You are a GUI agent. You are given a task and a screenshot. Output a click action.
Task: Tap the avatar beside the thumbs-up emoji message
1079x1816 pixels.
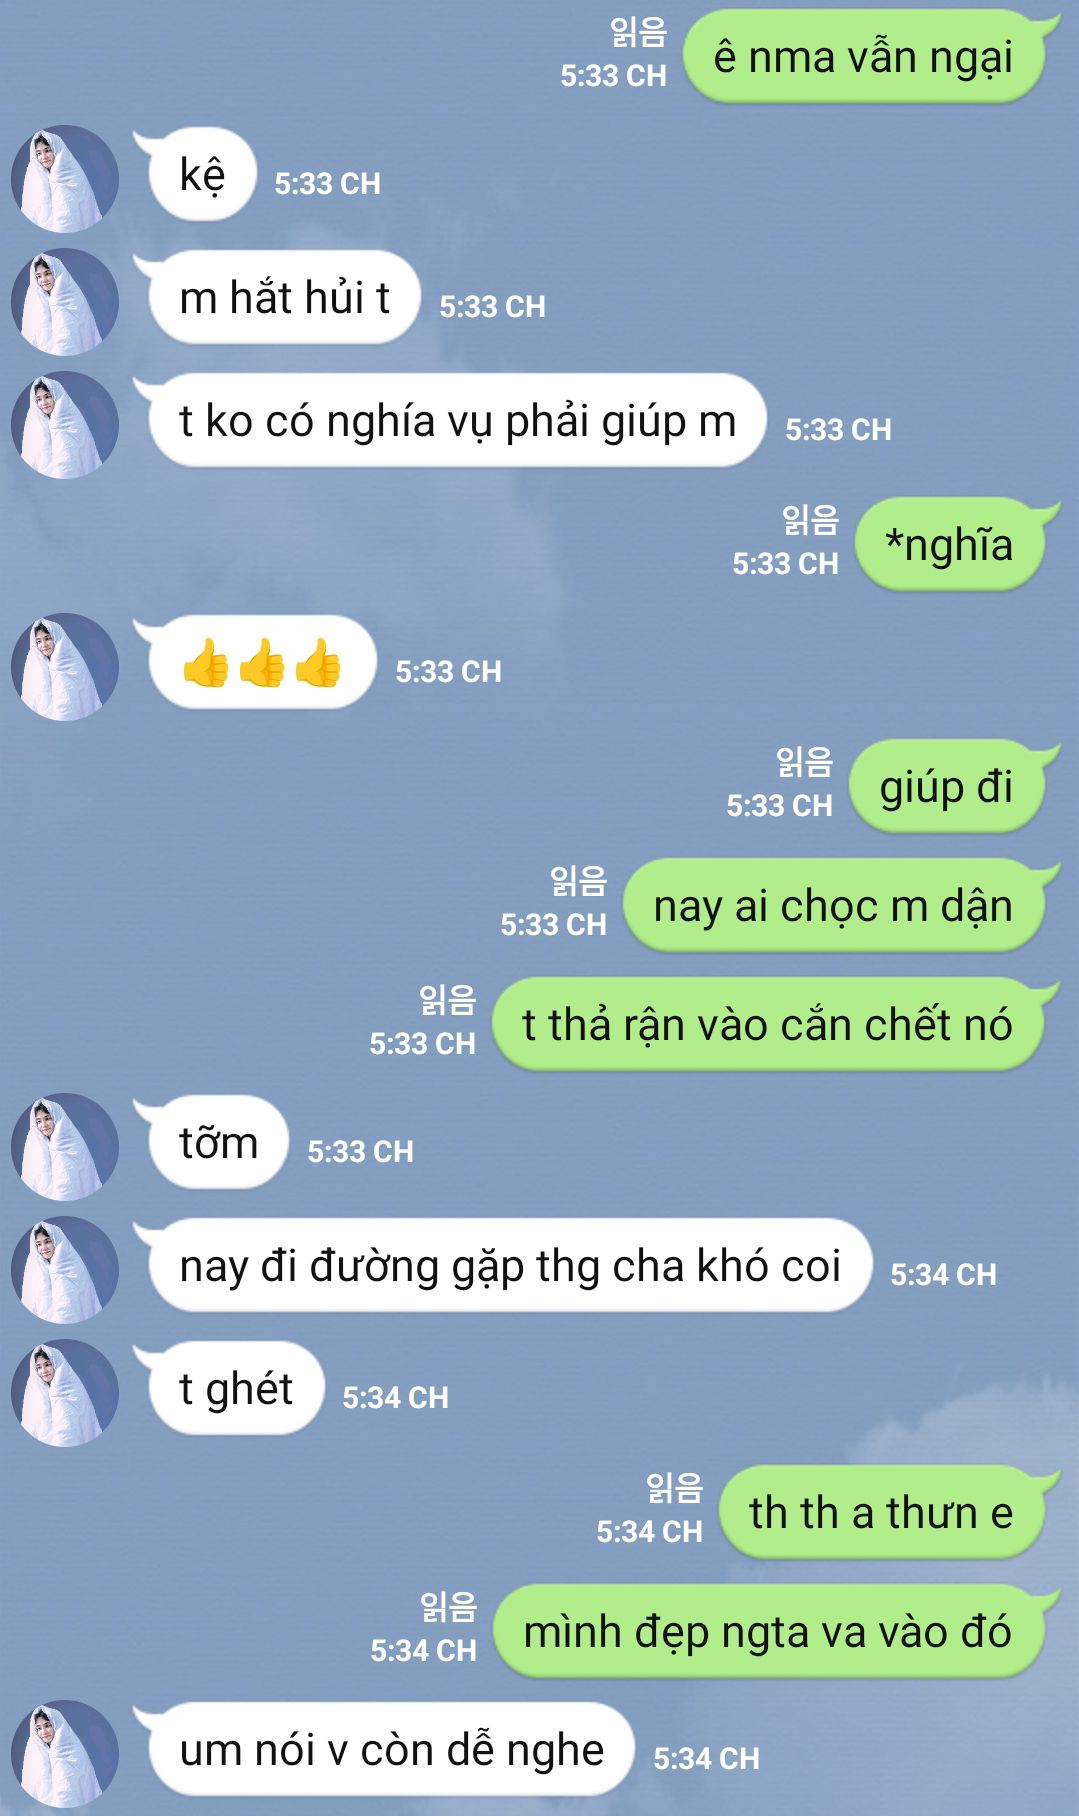(x=65, y=667)
